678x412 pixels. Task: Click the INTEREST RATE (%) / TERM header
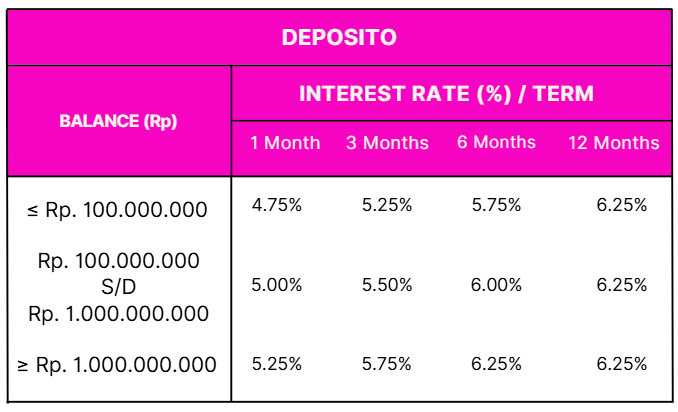click(446, 94)
